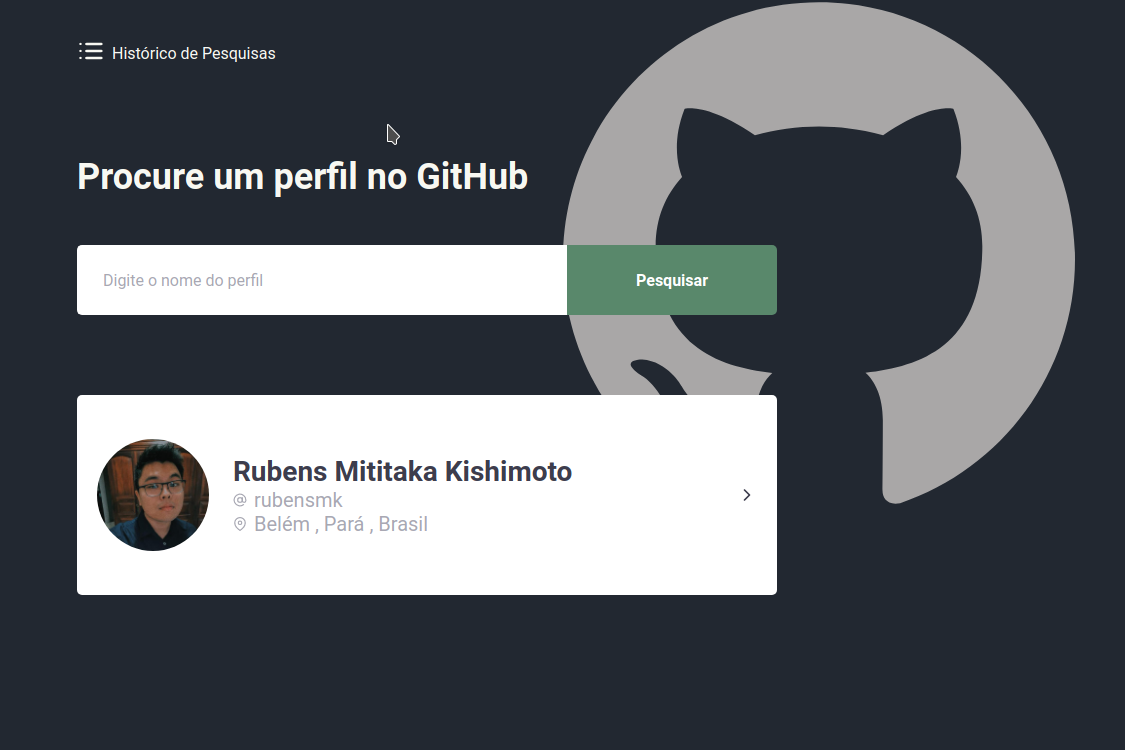1125x750 pixels.
Task: Select the @ username icon next to rubensmk
Action: (239, 499)
